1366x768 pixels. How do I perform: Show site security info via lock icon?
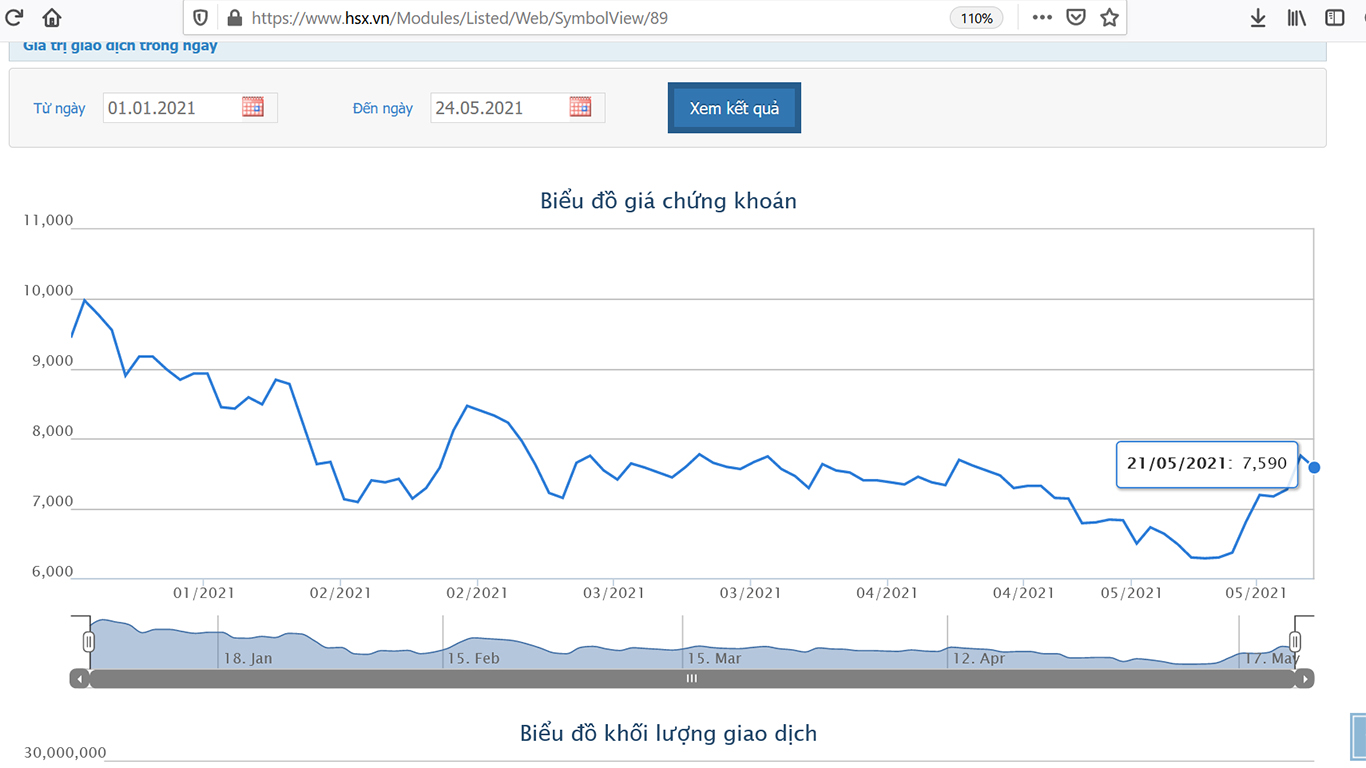click(x=235, y=18)
